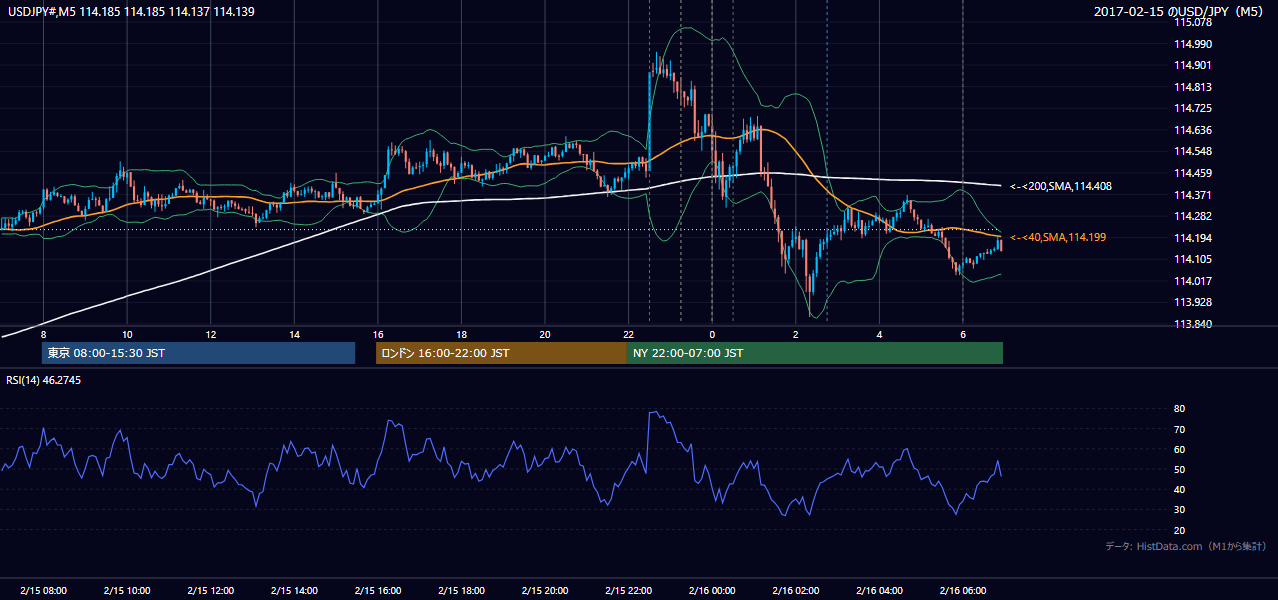Click hour marker 22 under the price chart

[x=628, y=333]
